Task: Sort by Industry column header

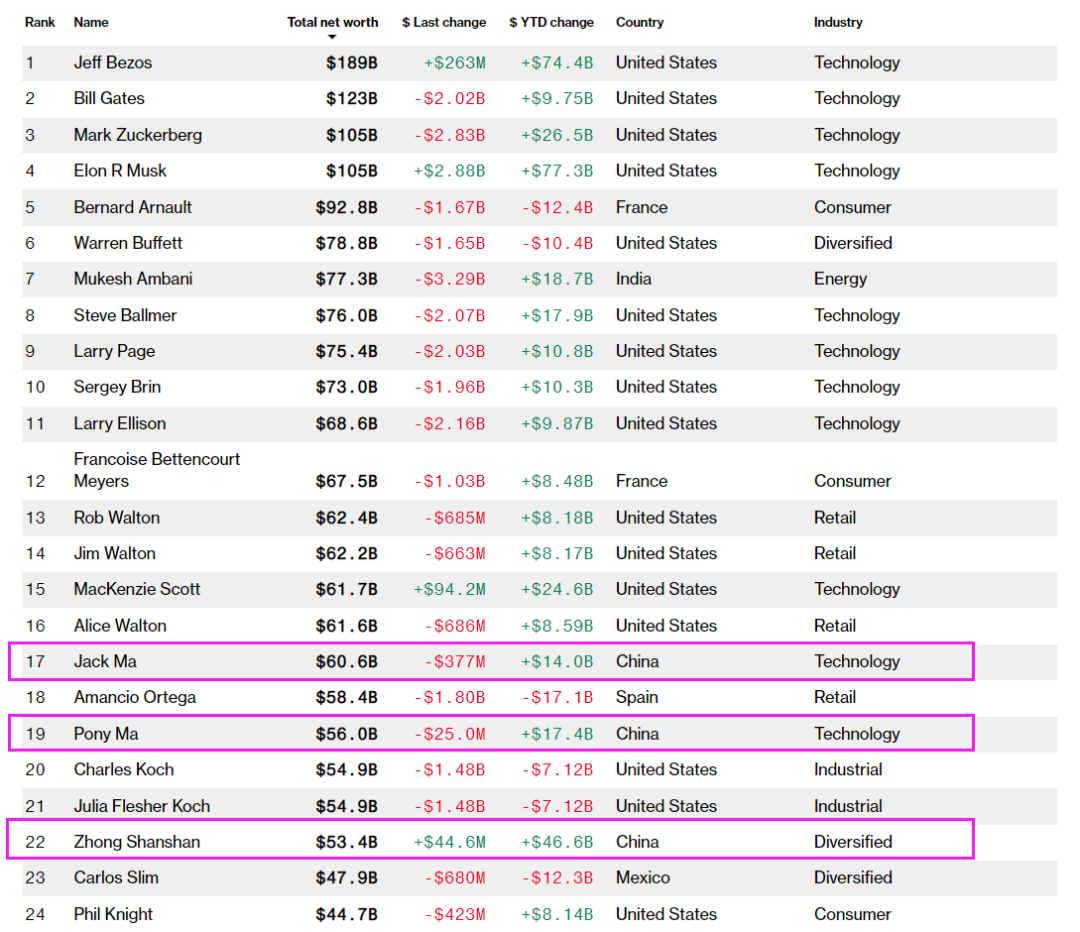Action: 838,22
